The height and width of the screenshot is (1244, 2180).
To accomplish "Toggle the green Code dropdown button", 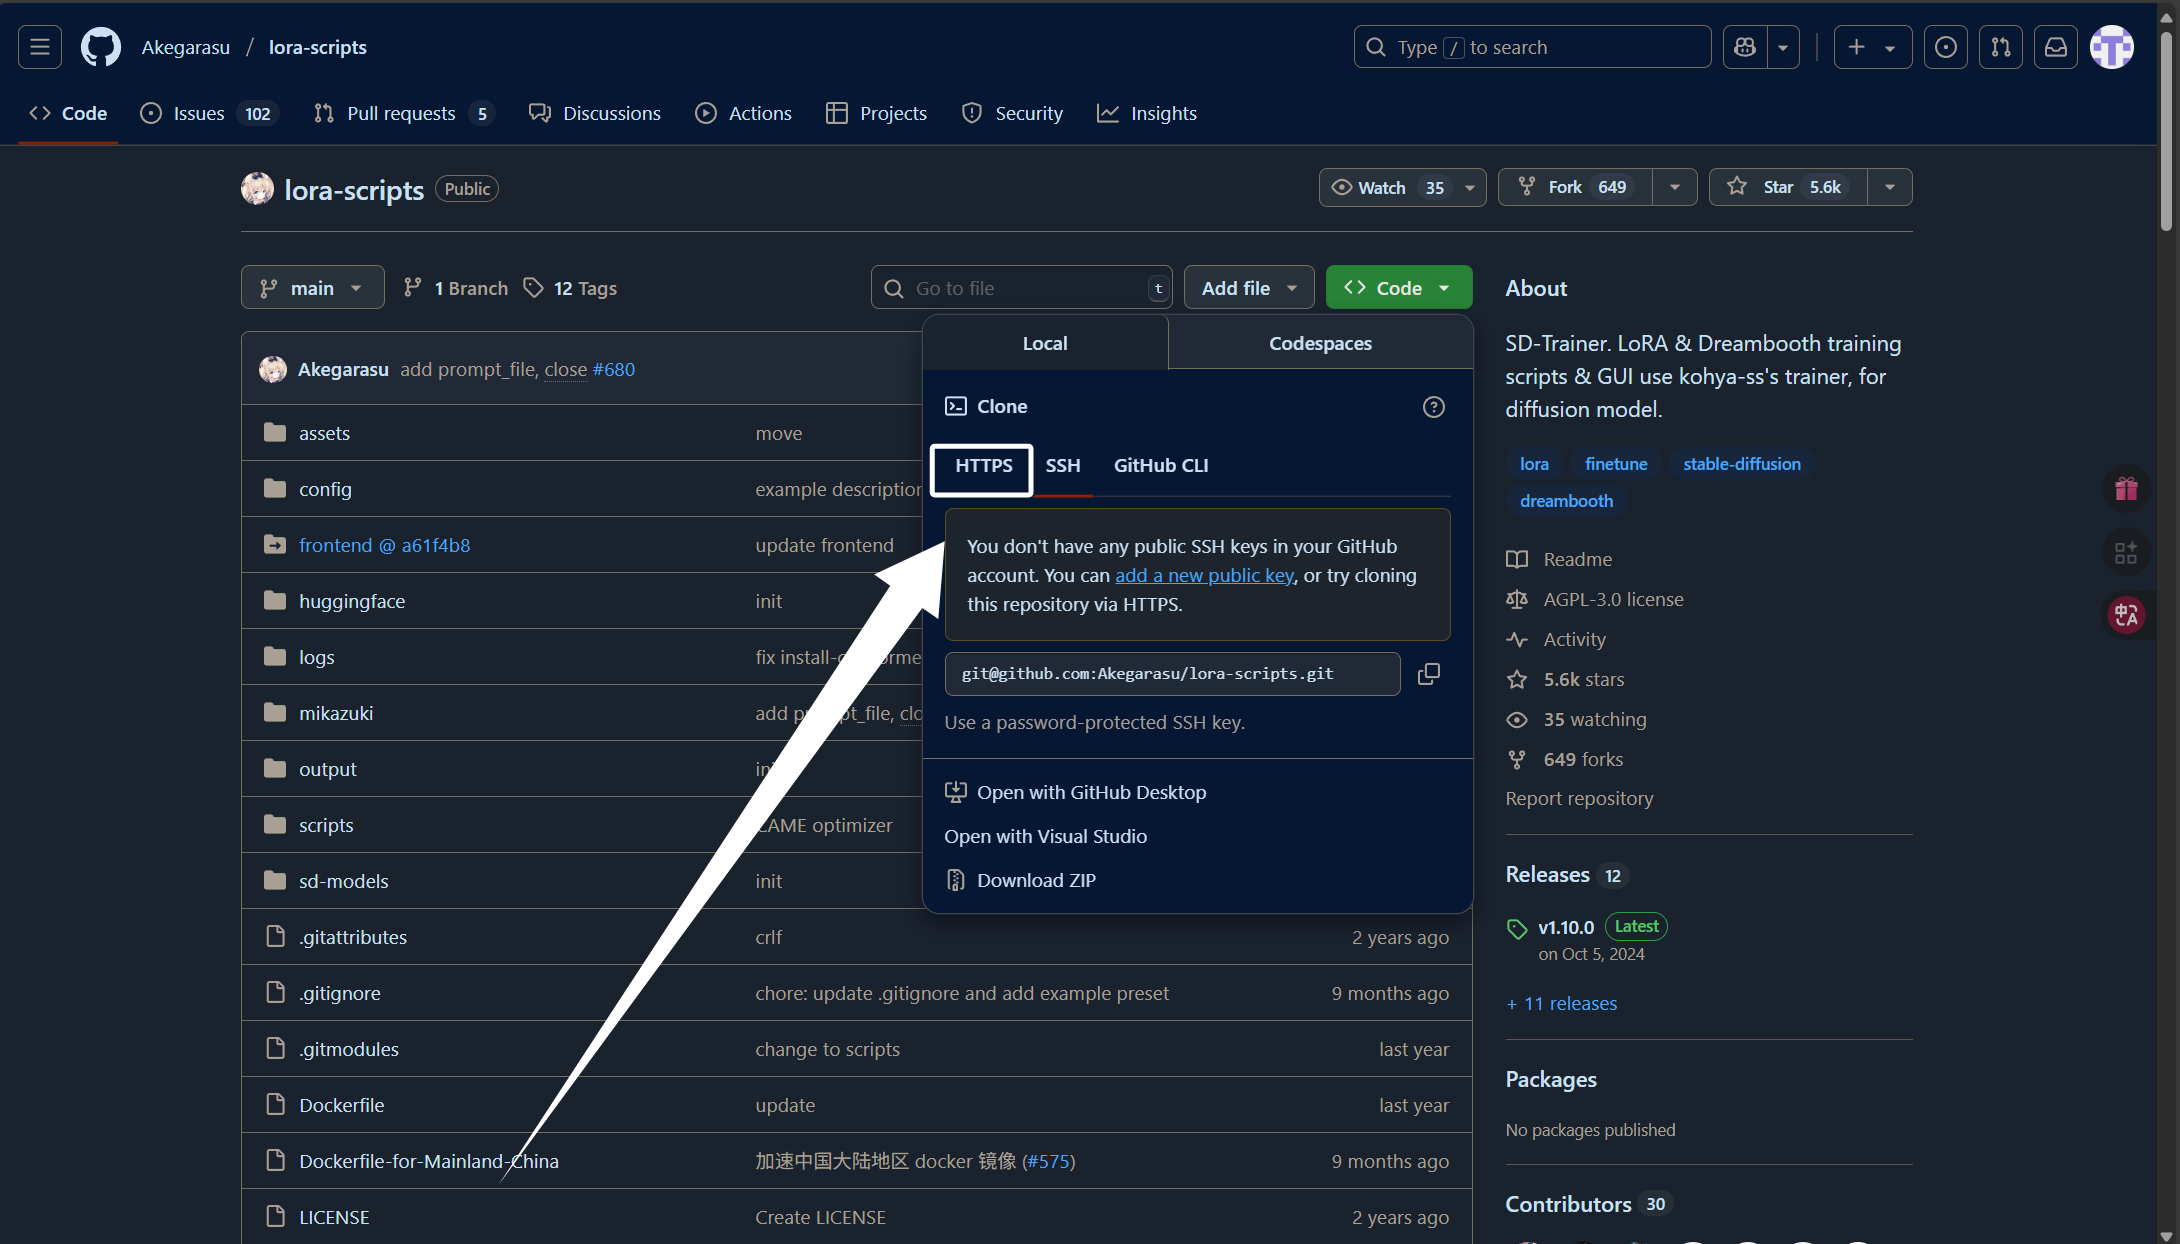I will [x=1399, y=288].
